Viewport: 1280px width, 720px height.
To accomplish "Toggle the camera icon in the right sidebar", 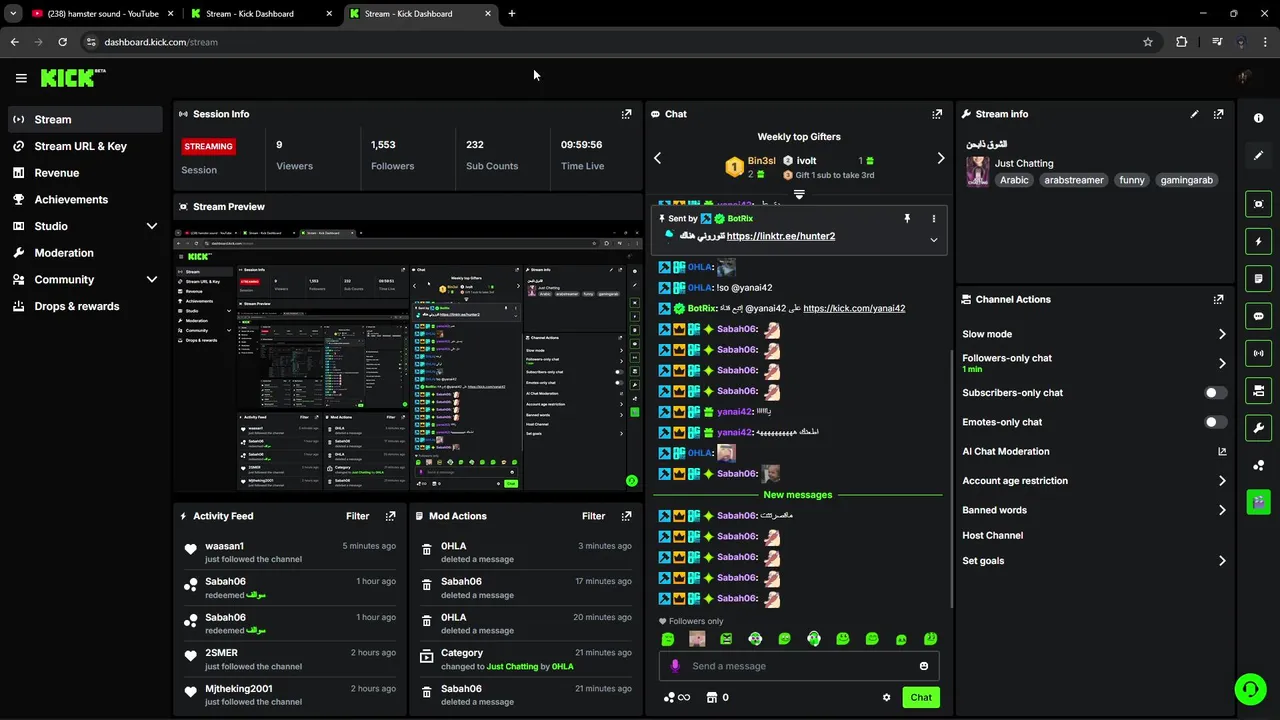I will click(x=1258, y=390).
